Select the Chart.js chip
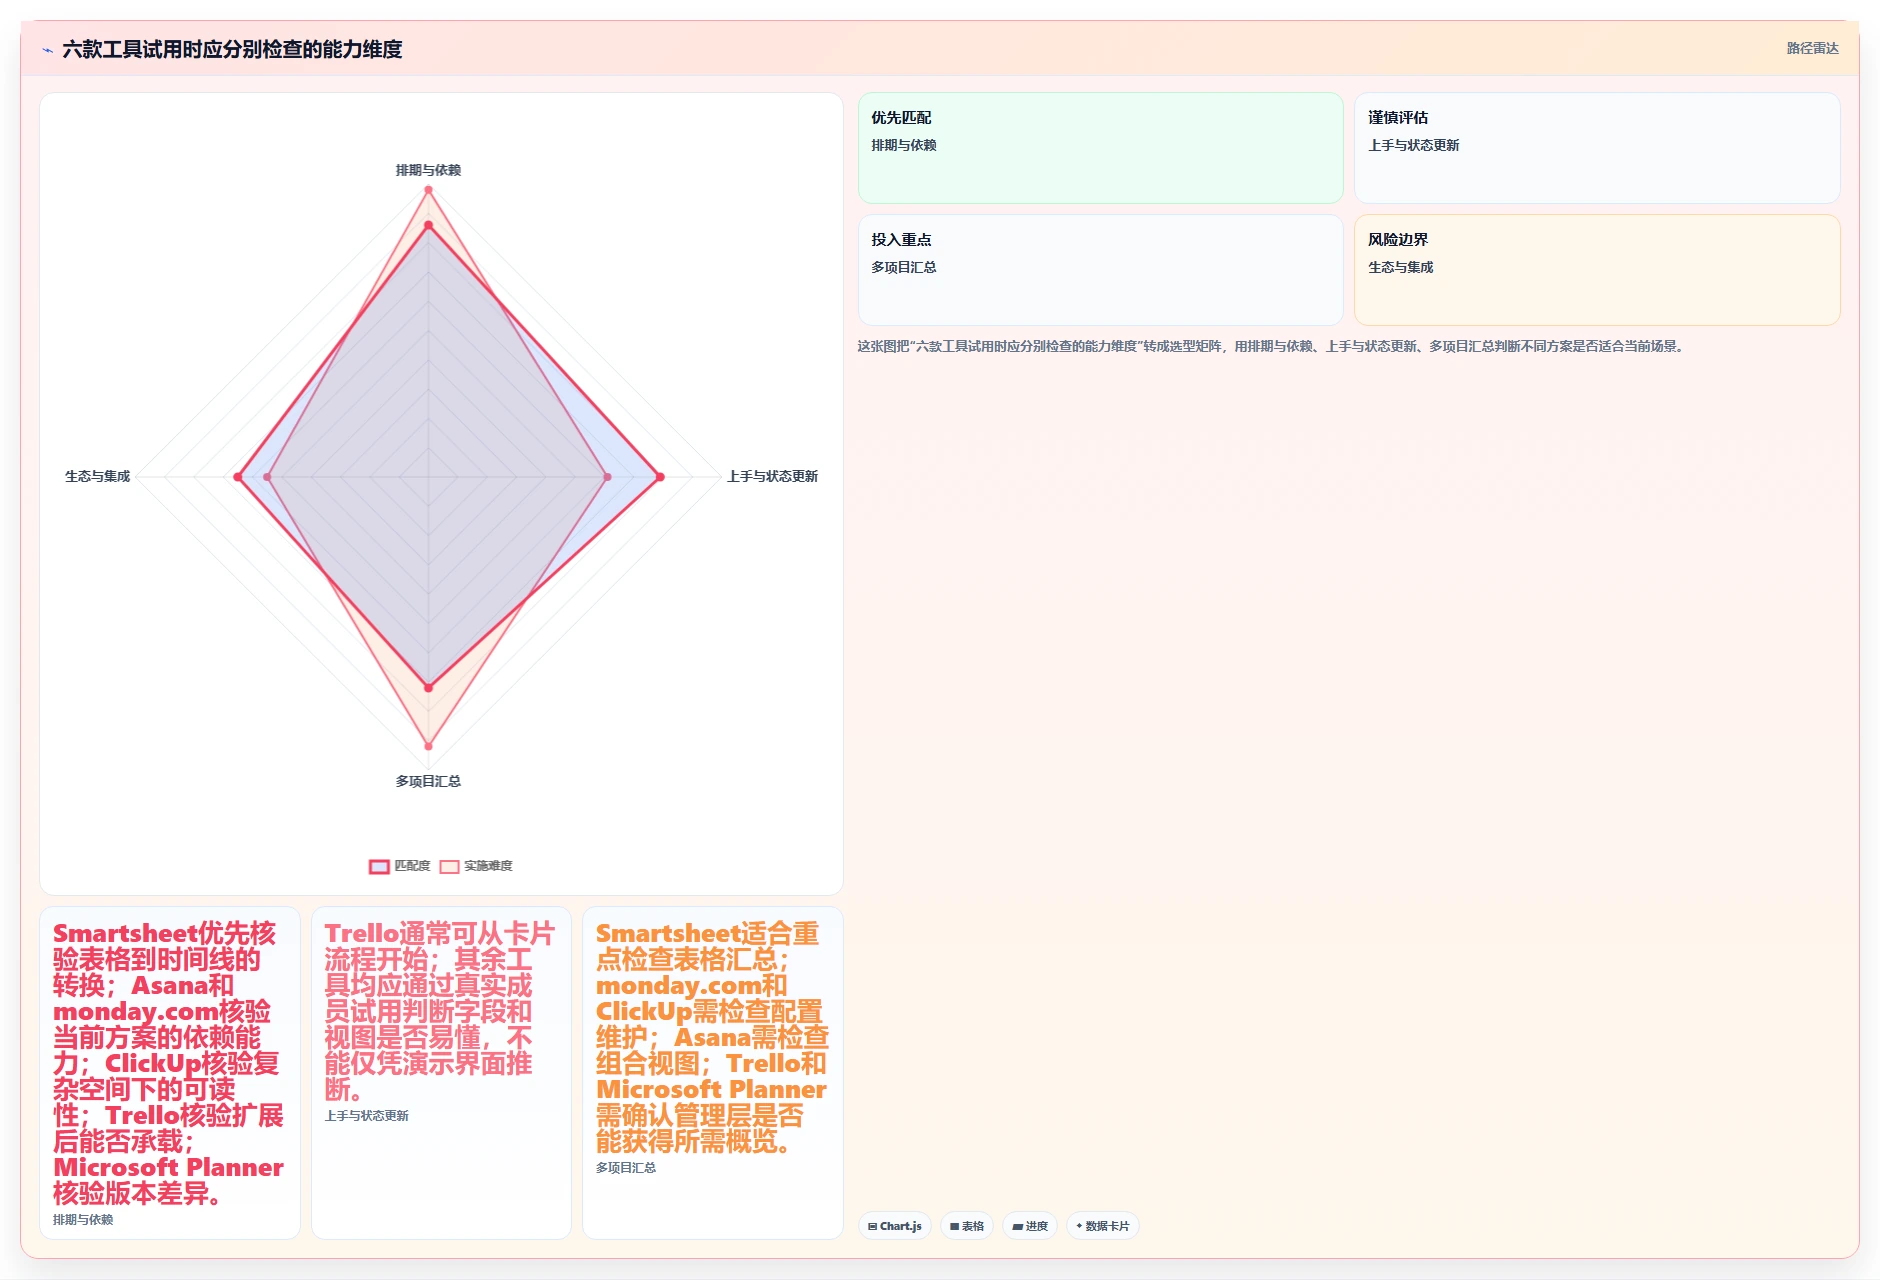This screenshot has height=1280, width=1880. tap(895, 1226)
